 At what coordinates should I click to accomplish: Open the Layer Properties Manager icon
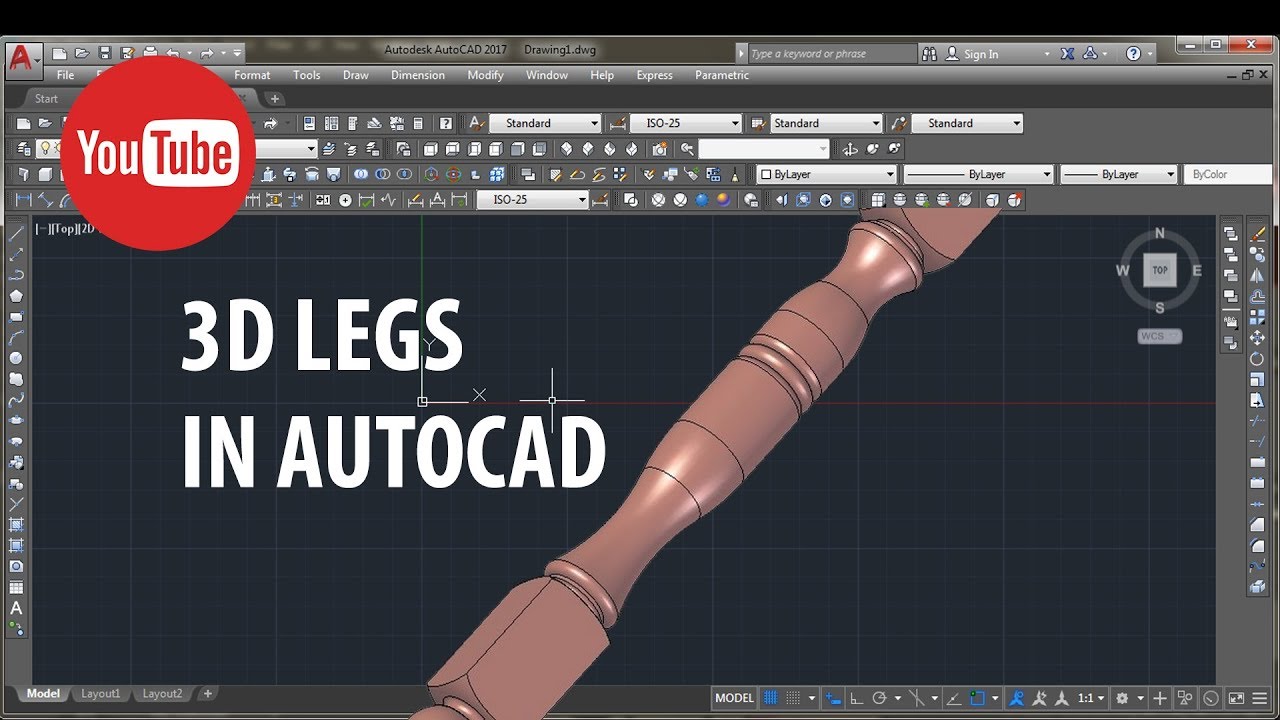pyautogui.click(x=24, y=149)
